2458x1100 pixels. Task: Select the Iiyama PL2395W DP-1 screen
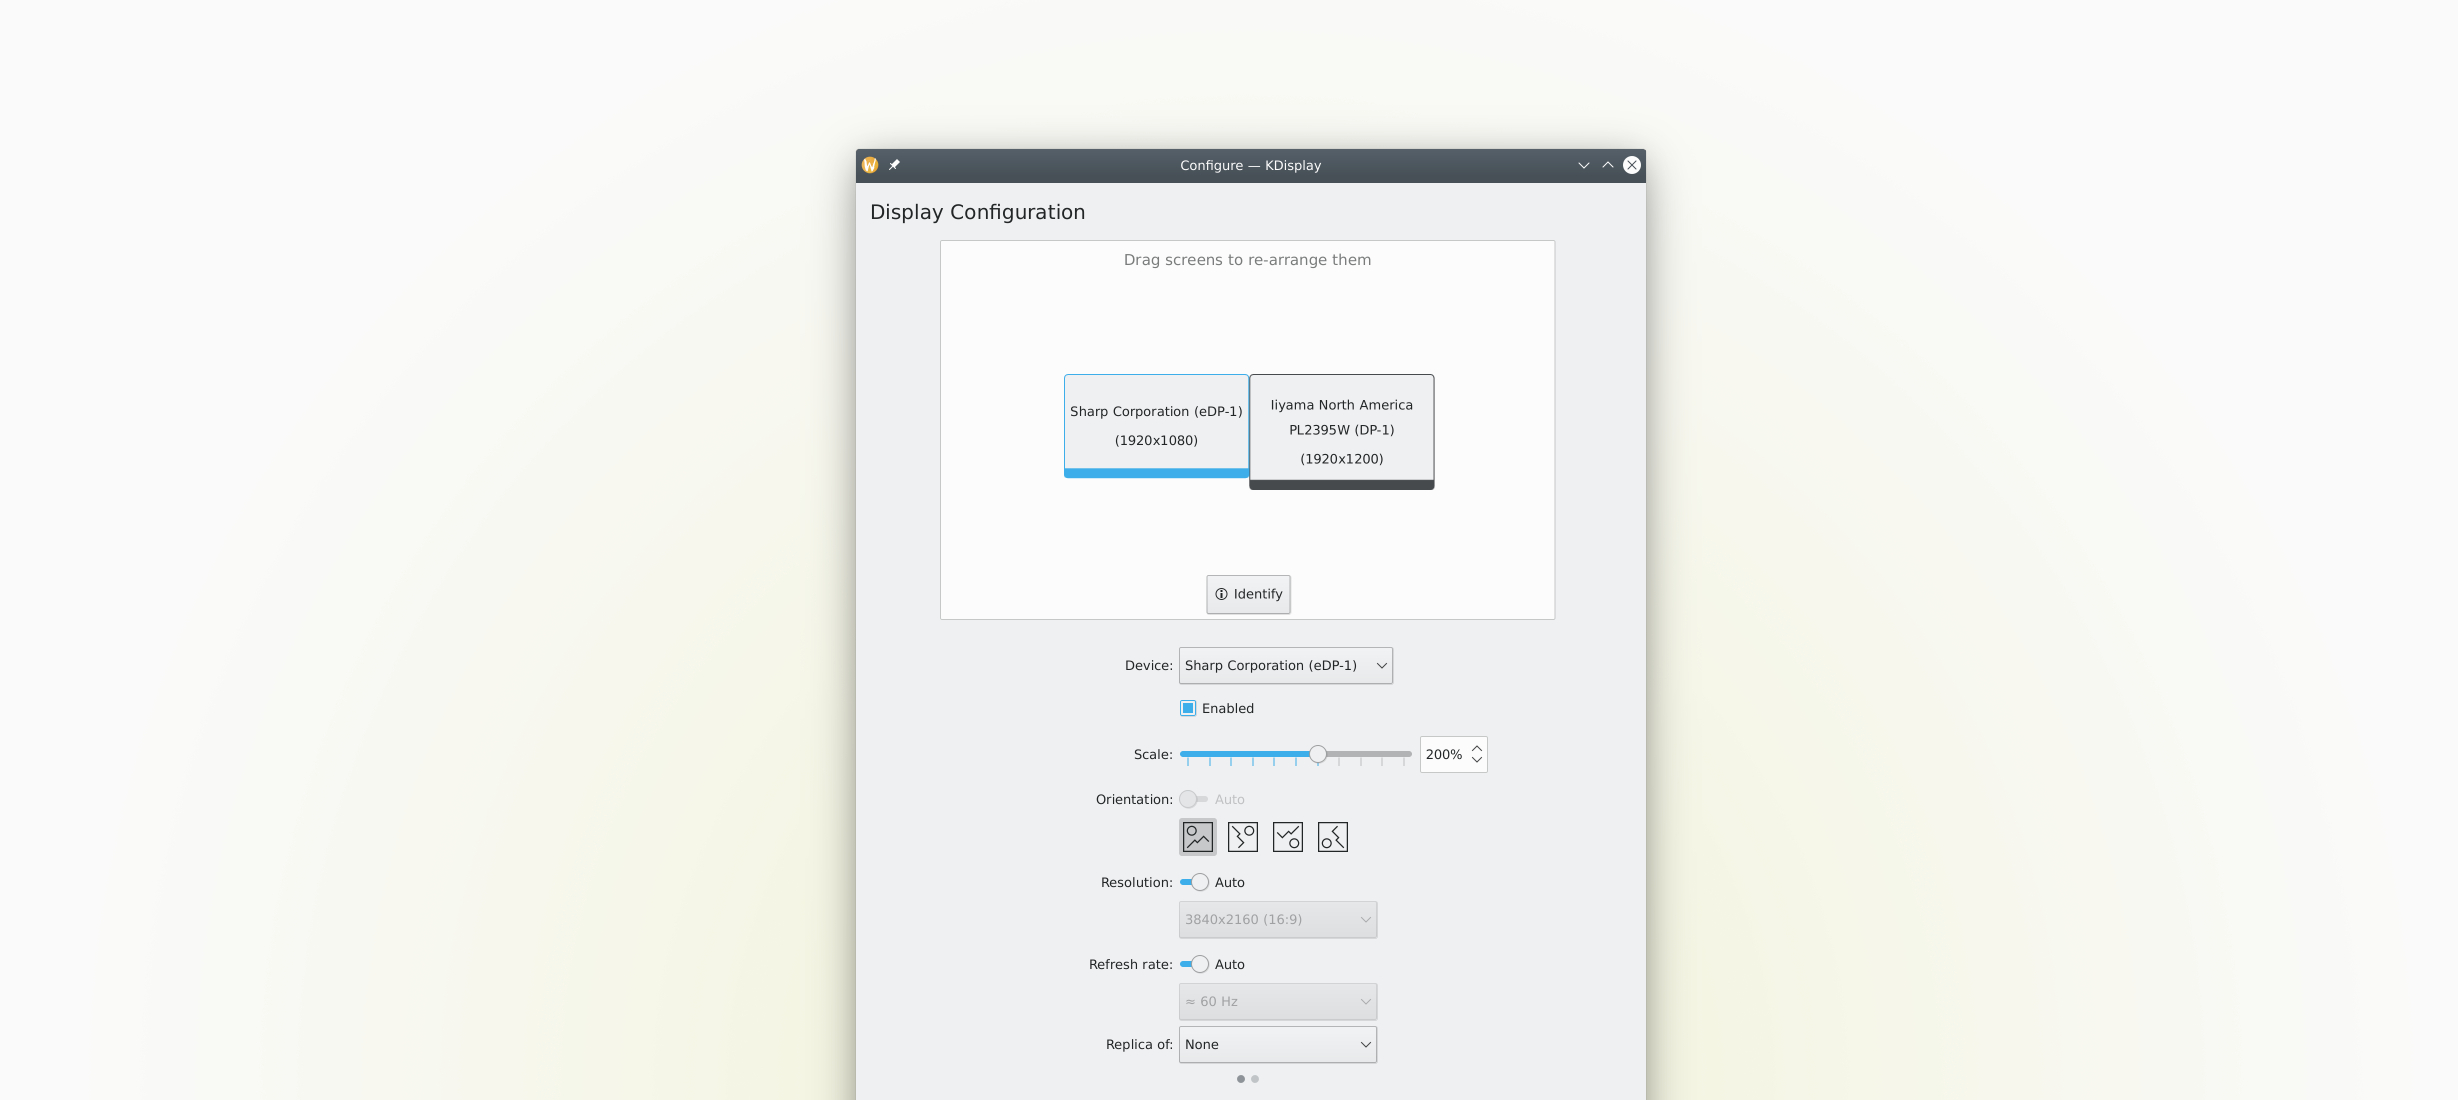[x=1341, y=431]
